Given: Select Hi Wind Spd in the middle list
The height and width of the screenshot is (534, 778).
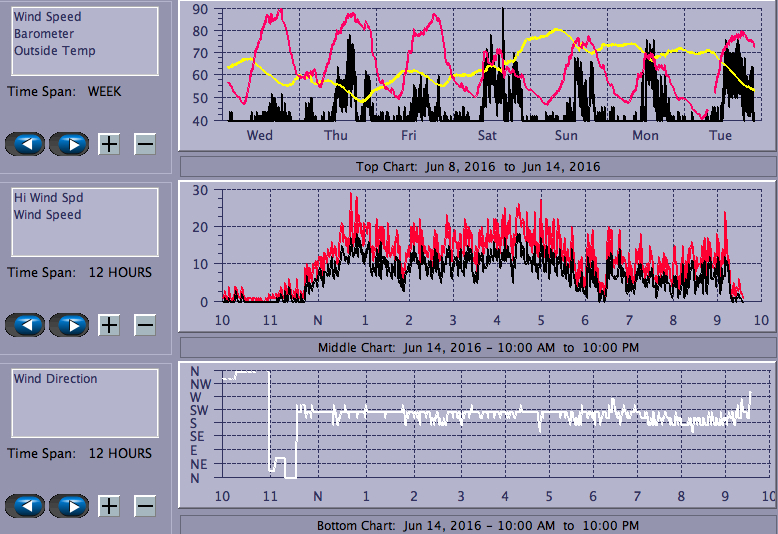Looking at the screenshot, I should tap(48, 198).
